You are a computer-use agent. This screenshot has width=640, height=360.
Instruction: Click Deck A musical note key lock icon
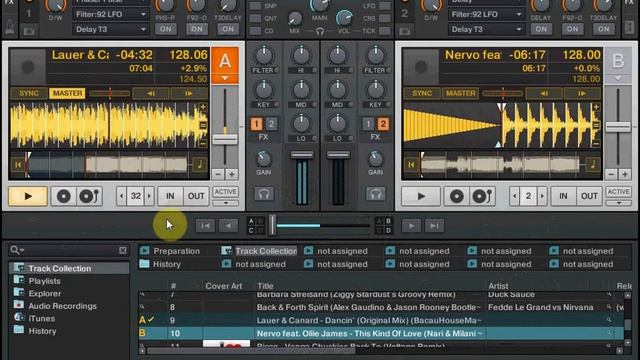tap(200, 164)
